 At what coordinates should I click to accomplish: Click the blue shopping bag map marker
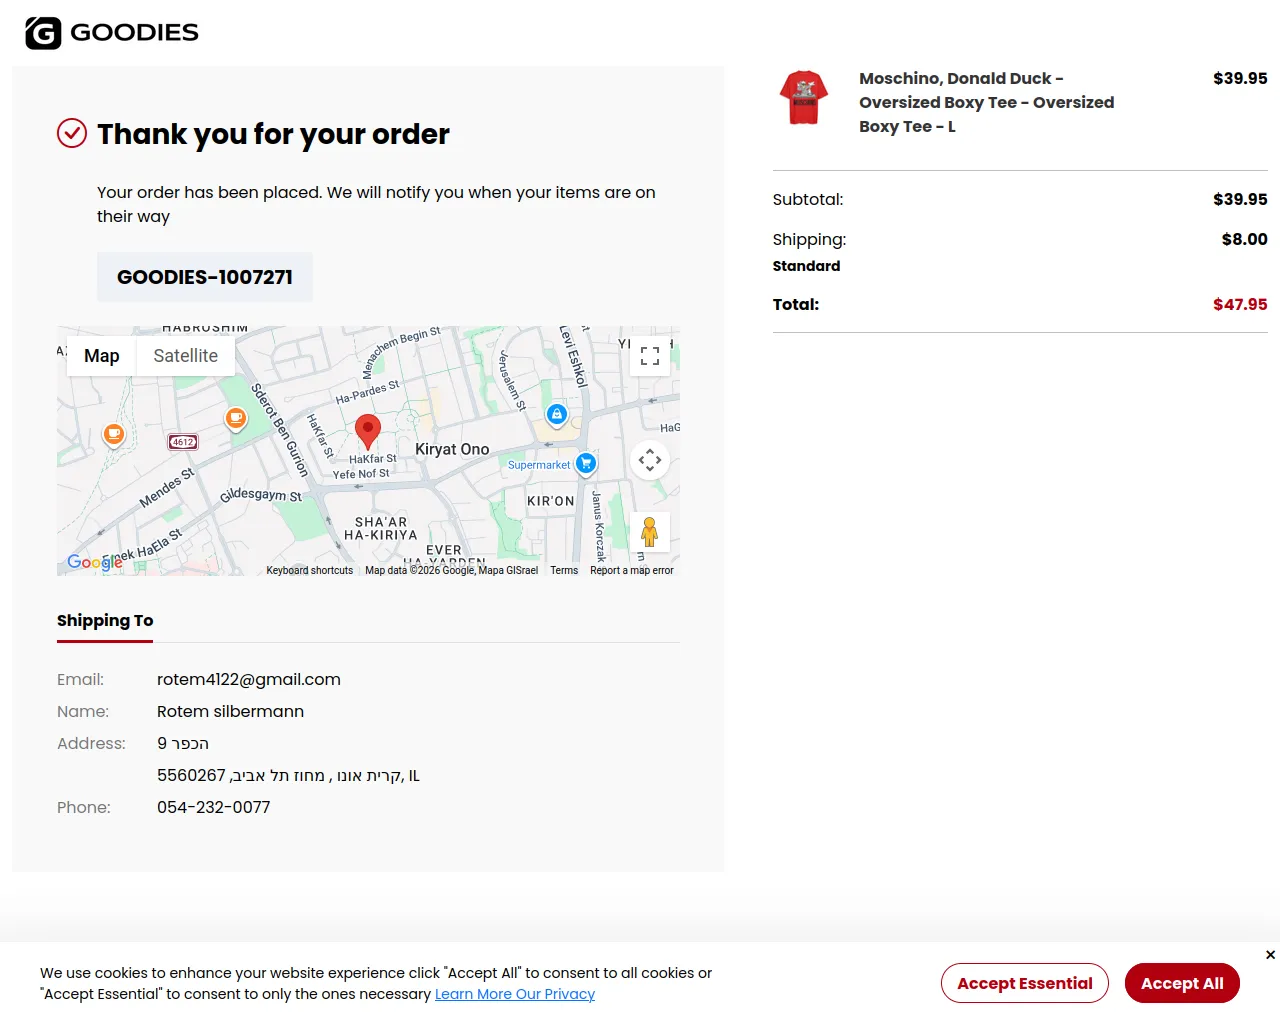click(x=557, y=414)
